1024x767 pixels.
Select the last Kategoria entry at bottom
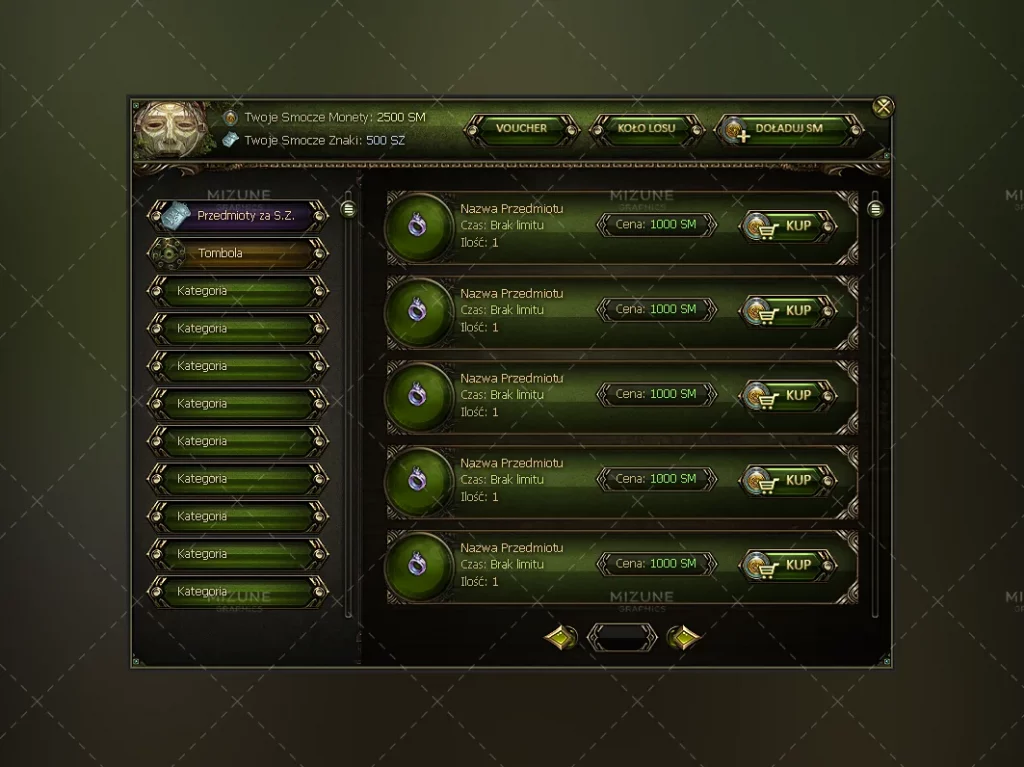[x=238, y=592]
